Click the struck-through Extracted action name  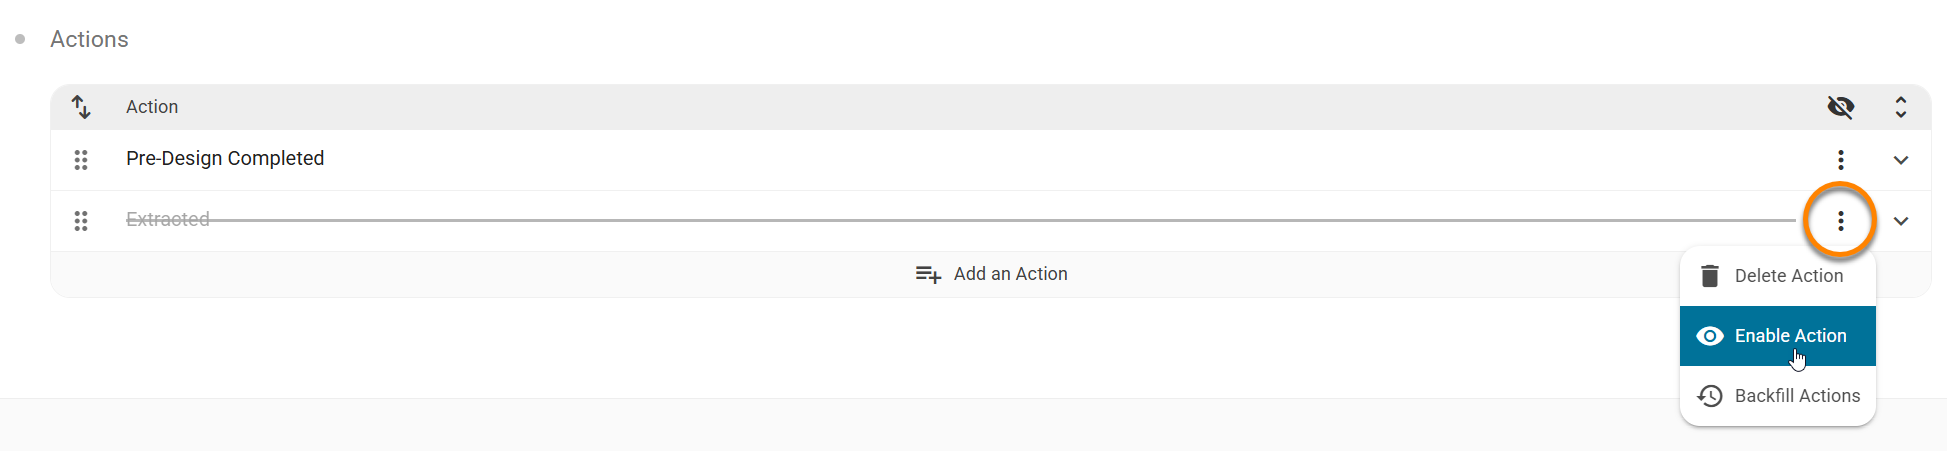coord(168,220)
